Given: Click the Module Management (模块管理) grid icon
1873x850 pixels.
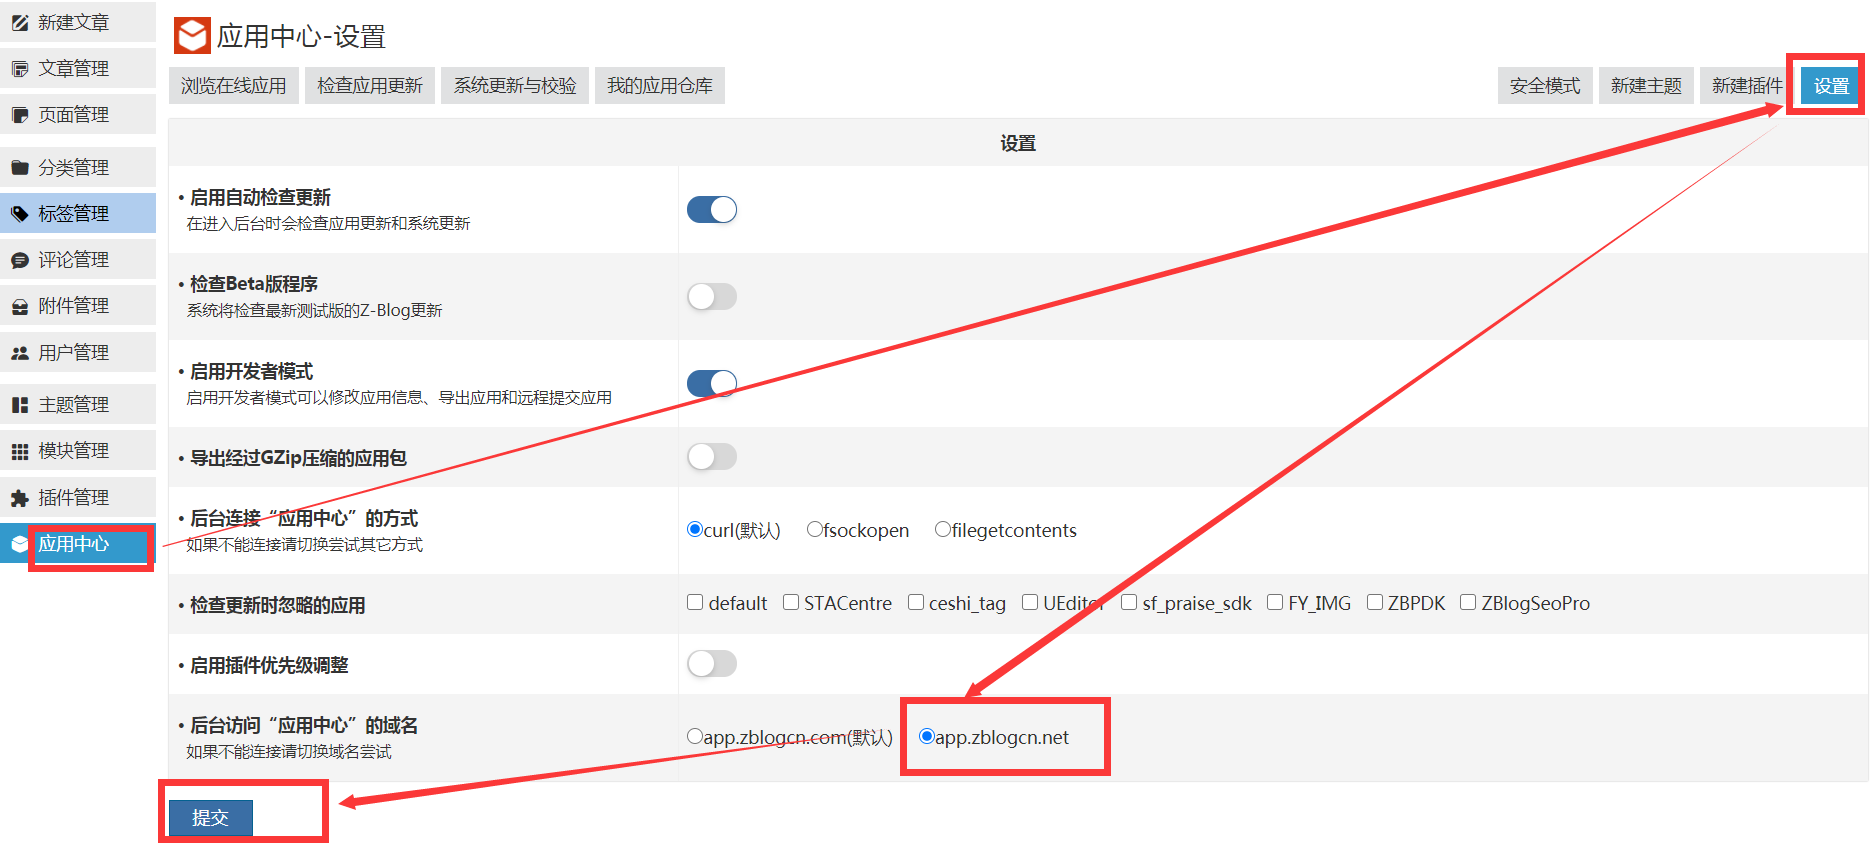Looking at the screenshot, I should (20, 451).
